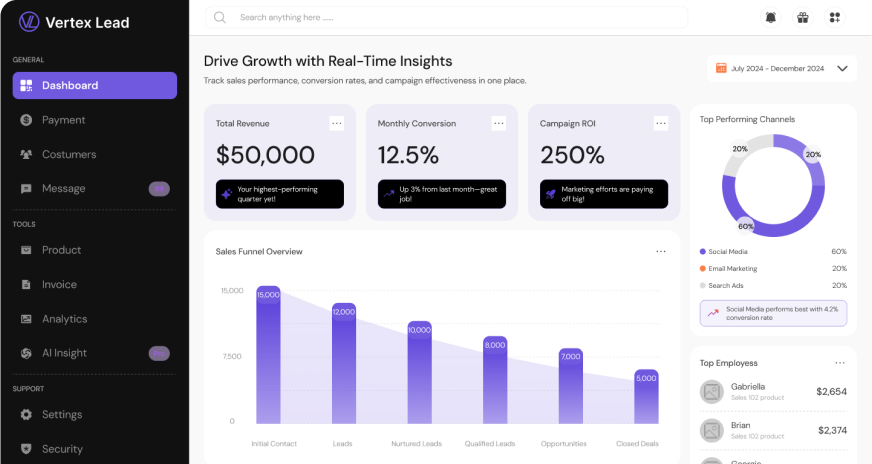The height and width of the screenshot is (464, 872).
Task: Go to the Payment page
Action: click(x=63, y=120)
